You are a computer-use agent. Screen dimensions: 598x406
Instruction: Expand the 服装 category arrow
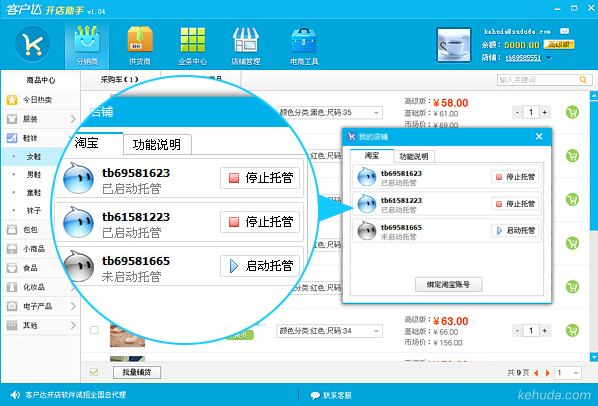tap(73, 119)
